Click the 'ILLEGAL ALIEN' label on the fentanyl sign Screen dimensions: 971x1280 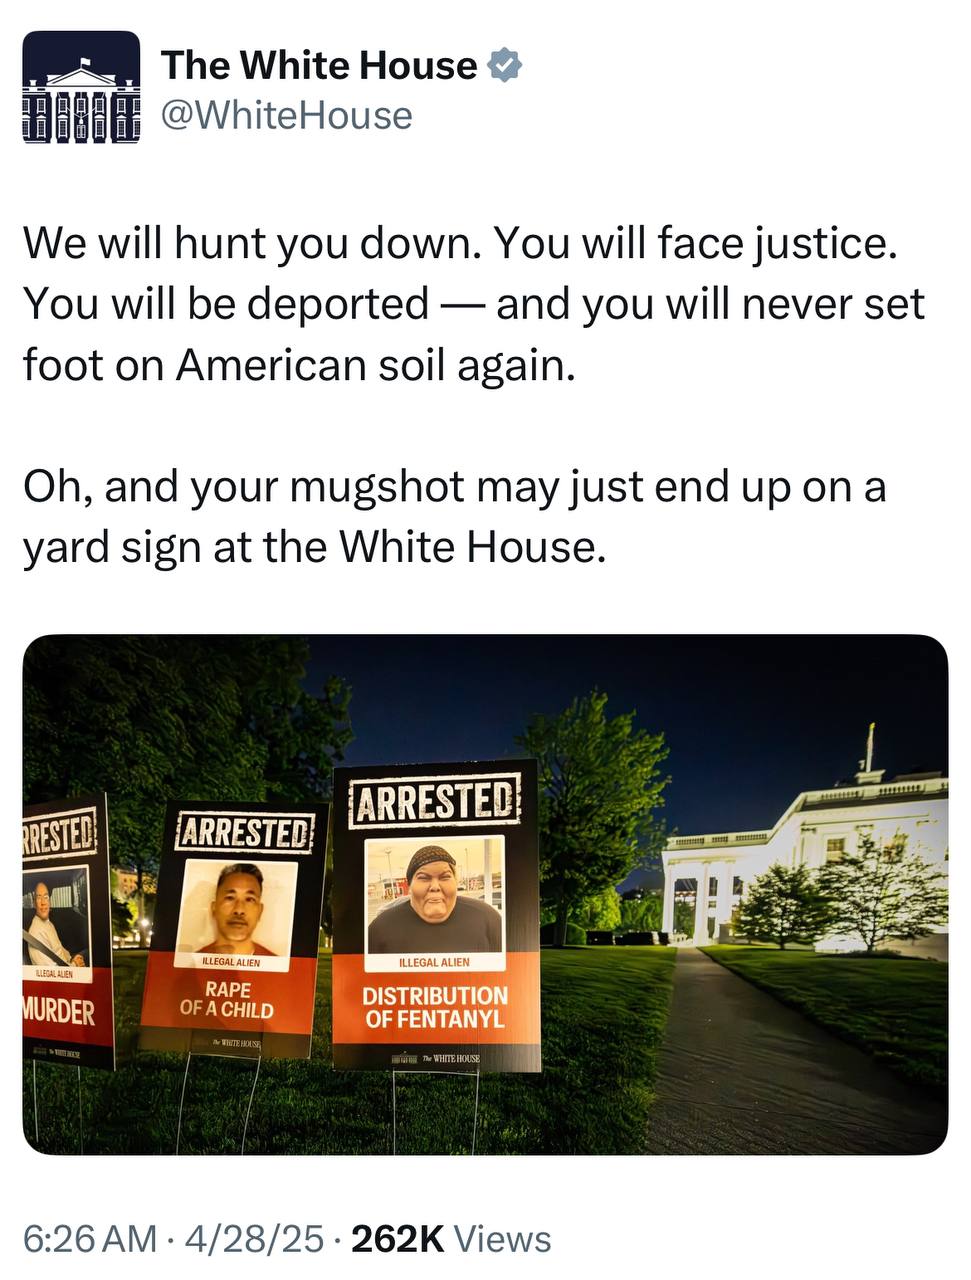[x=434, y=961]
